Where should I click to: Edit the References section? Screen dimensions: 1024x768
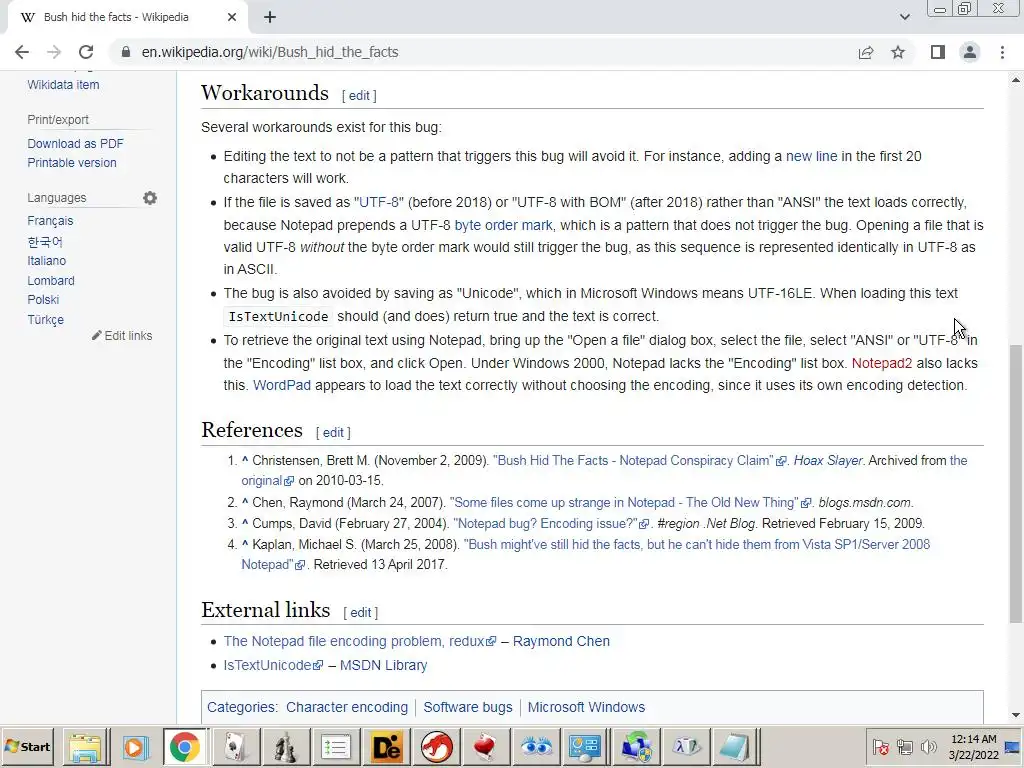click(x=333, y=432)
